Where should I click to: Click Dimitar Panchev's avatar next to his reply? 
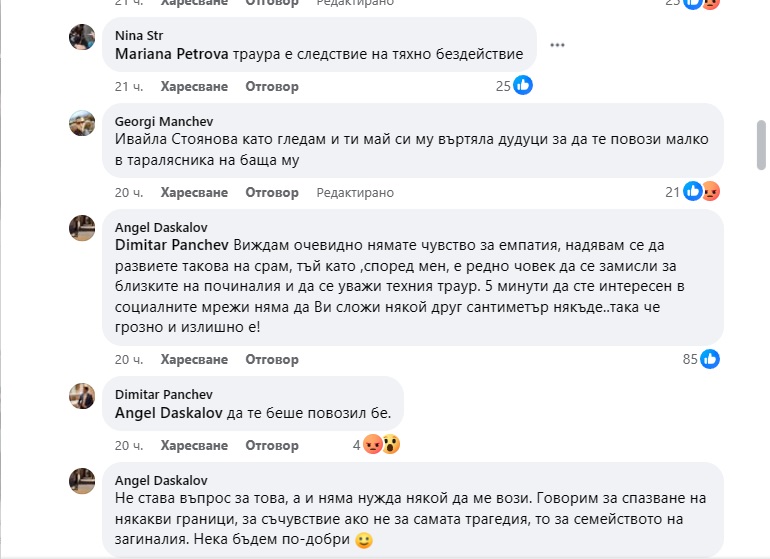82,395
